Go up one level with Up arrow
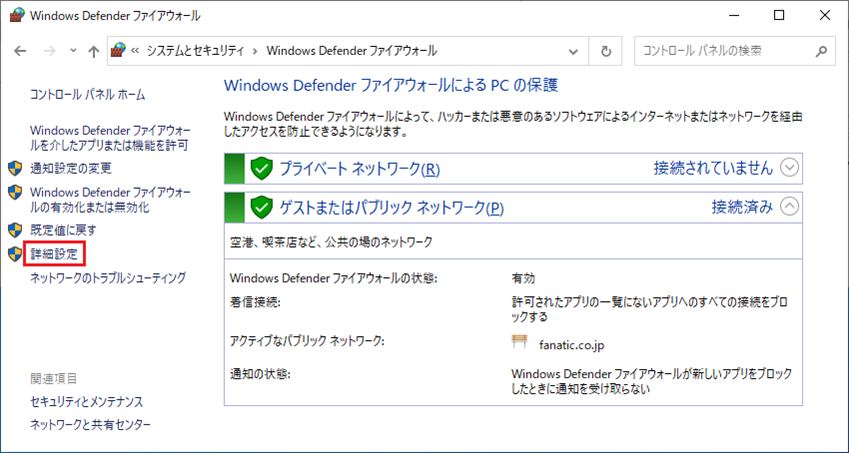The width and height of the screenshot is (849, 453). [94, 51]
